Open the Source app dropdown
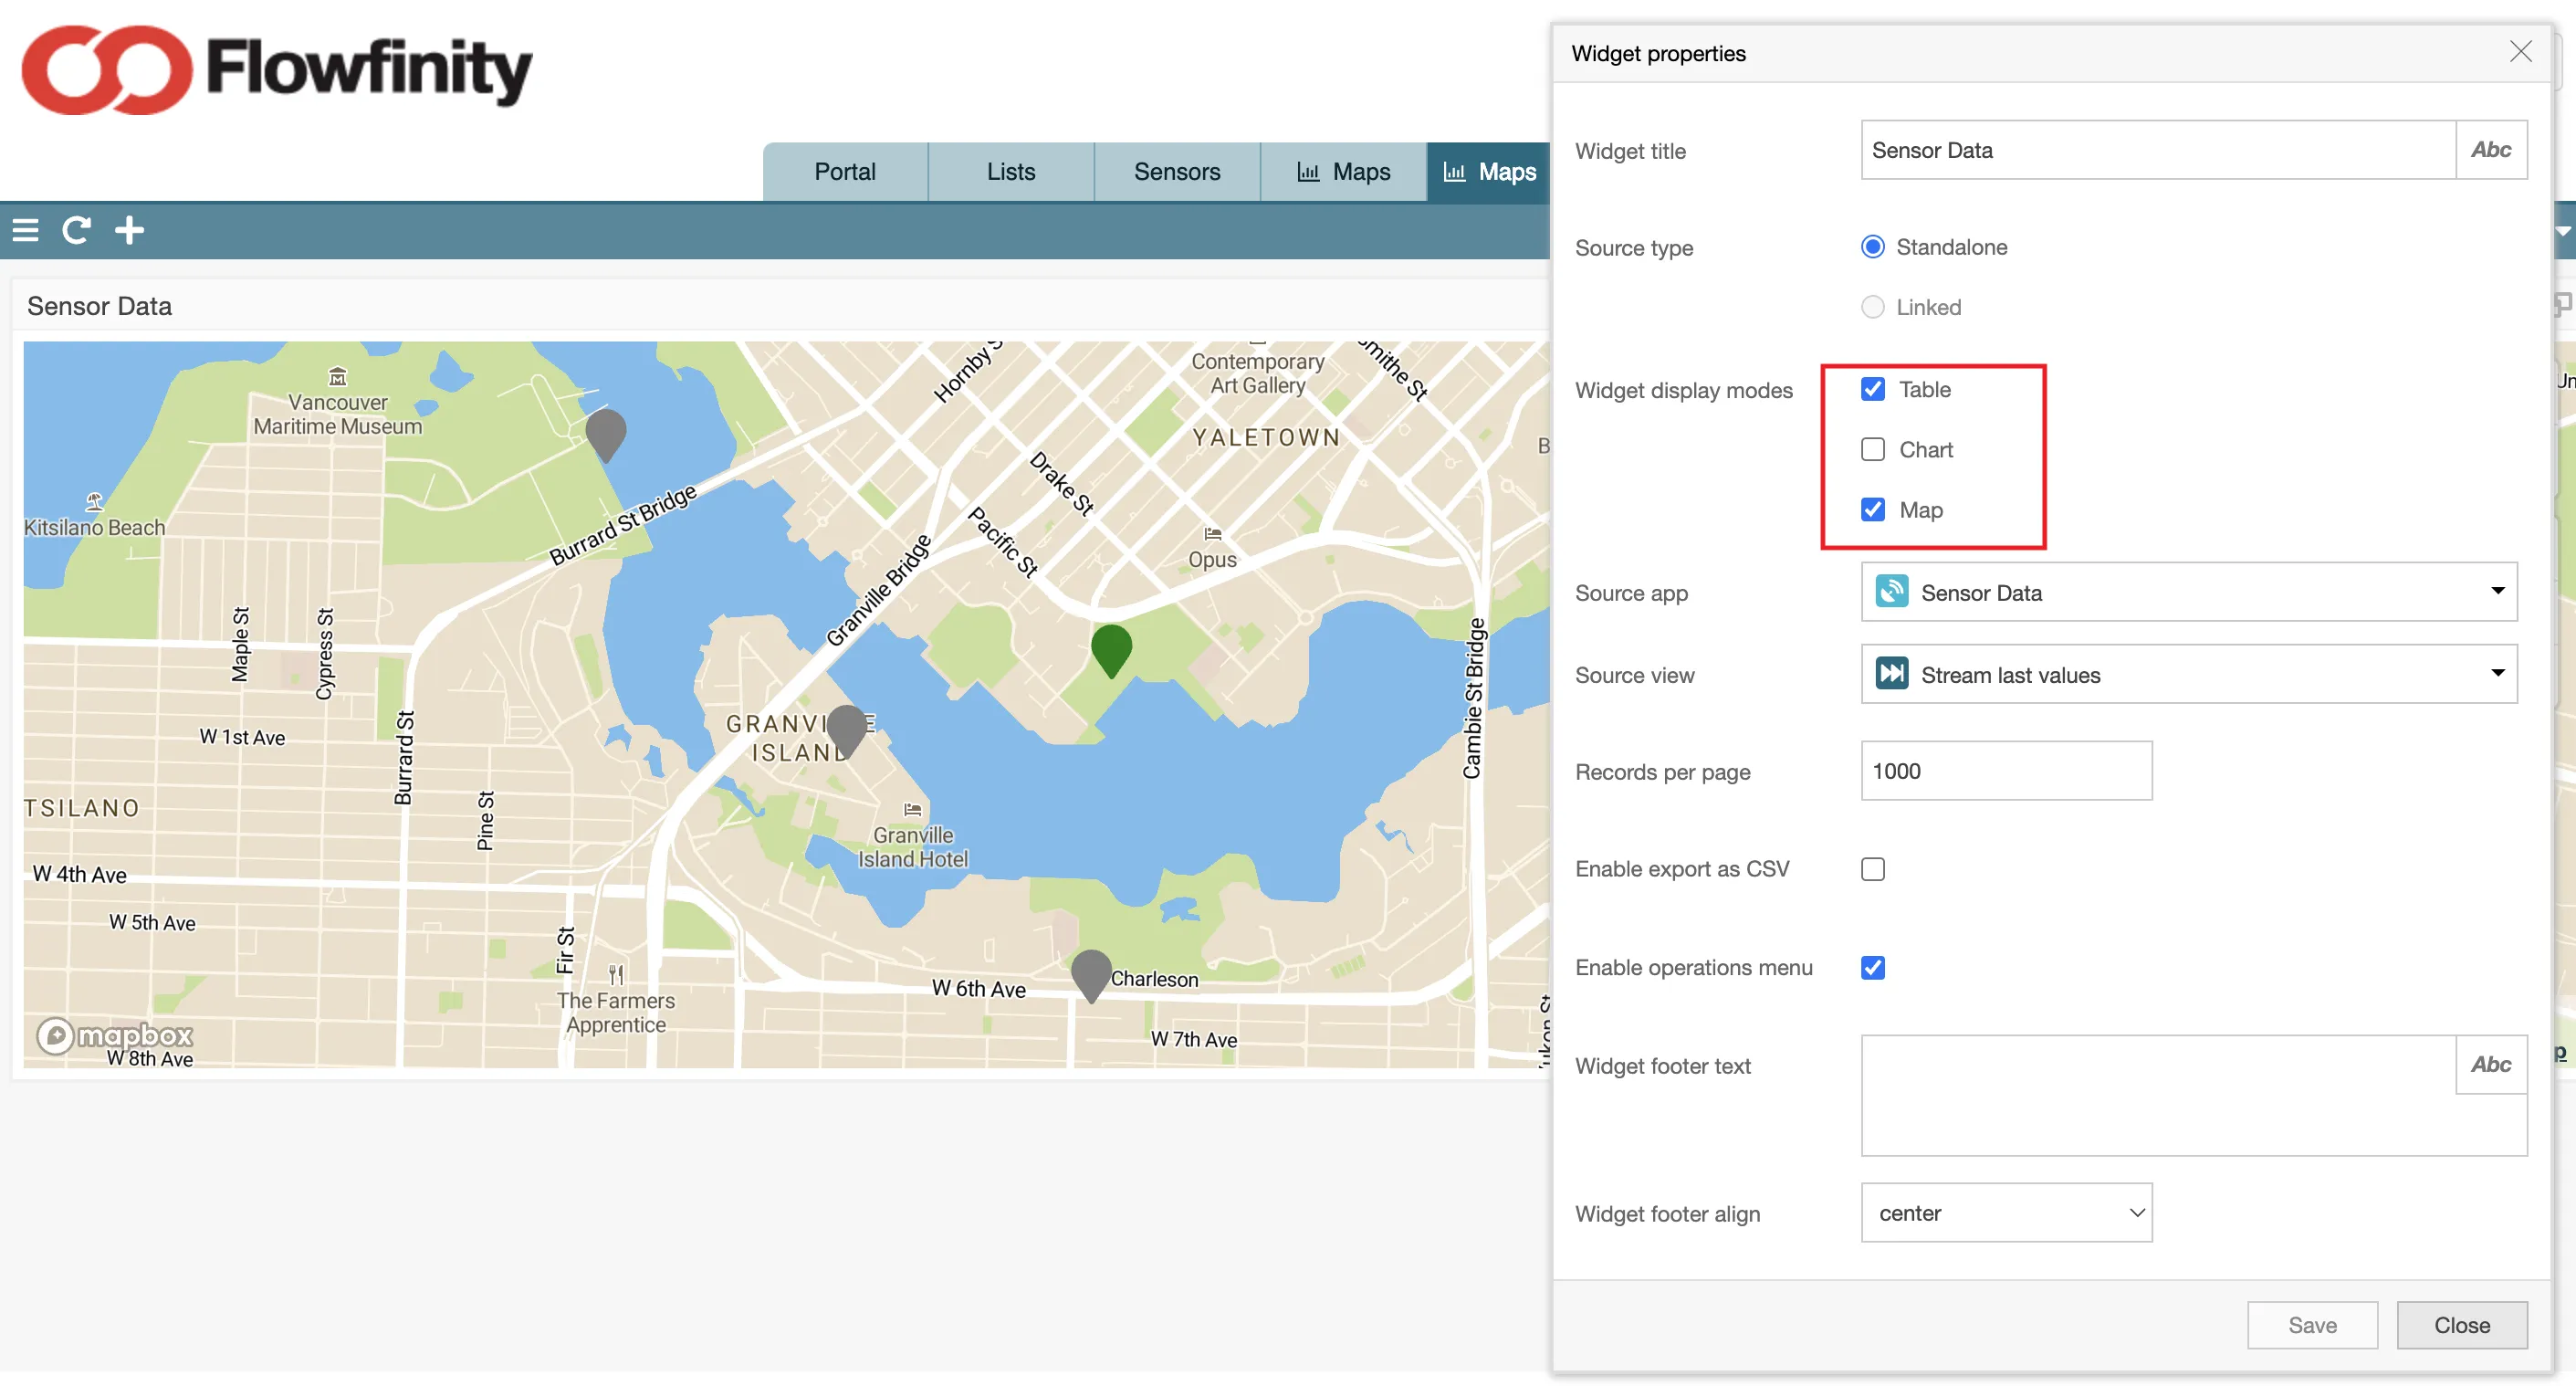Screen dimensions: 2576x1386 point(2188,592)
